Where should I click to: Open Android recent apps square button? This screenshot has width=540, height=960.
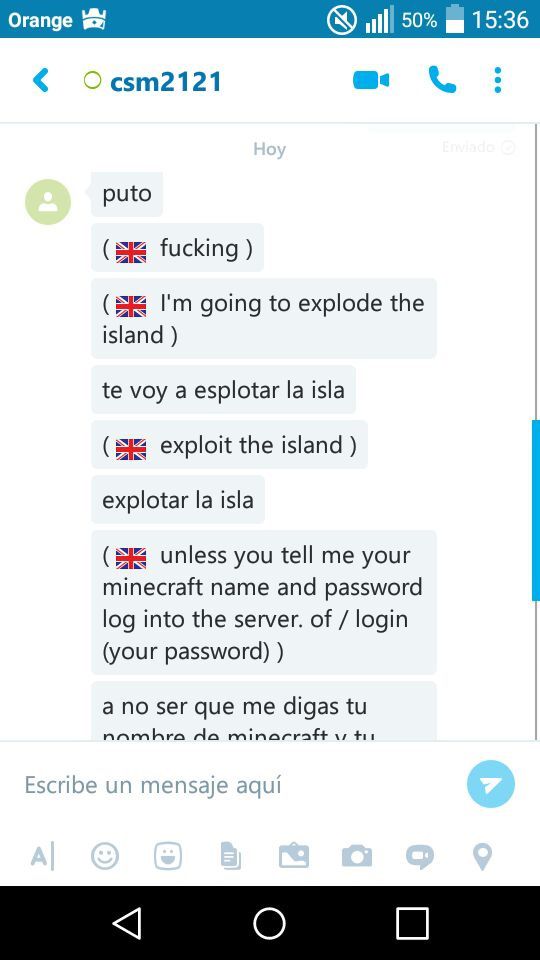(x=412, y=923)
